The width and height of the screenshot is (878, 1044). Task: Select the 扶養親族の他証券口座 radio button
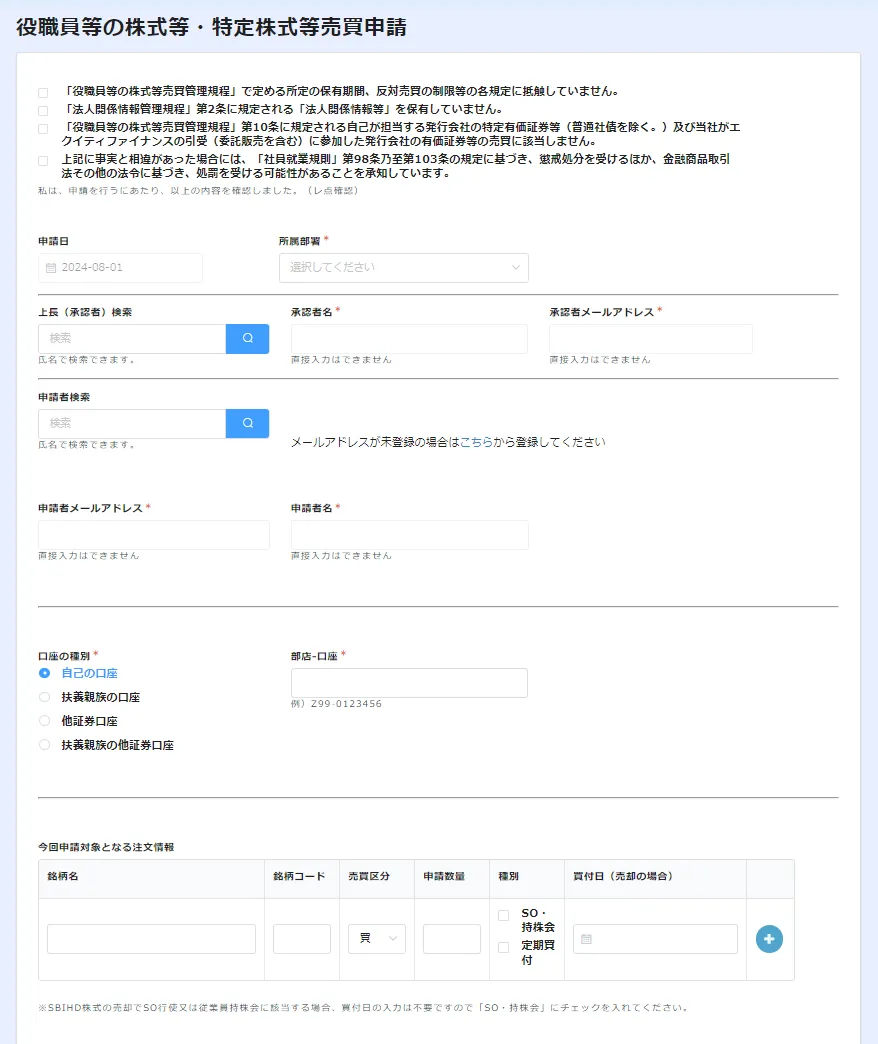coord(43,744)
